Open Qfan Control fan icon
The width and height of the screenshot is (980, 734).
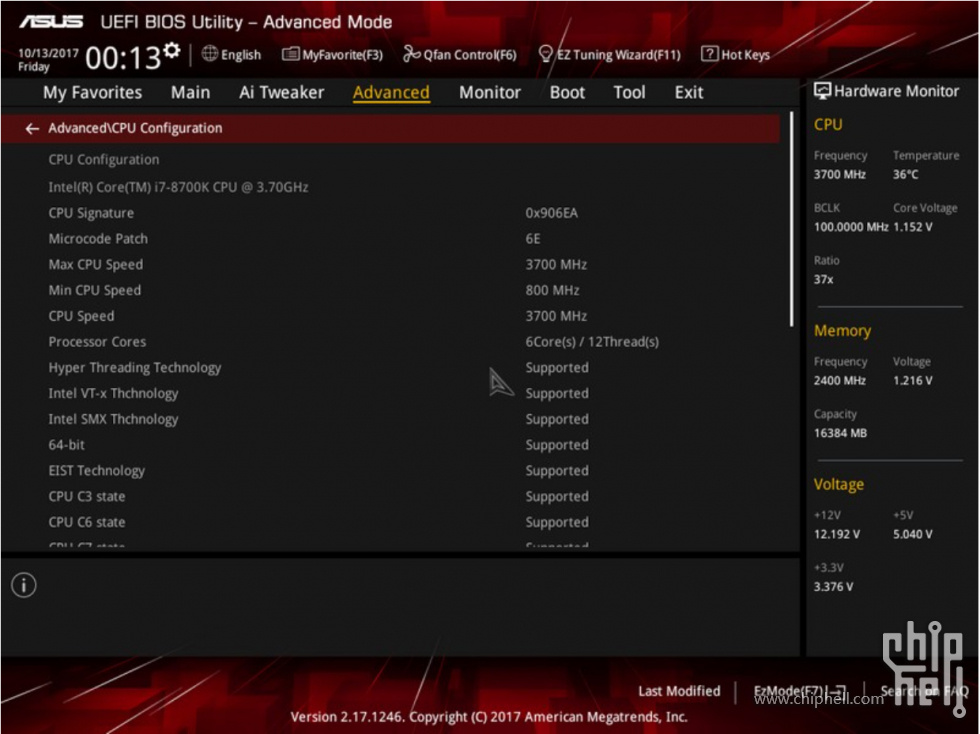pos(411,54)
